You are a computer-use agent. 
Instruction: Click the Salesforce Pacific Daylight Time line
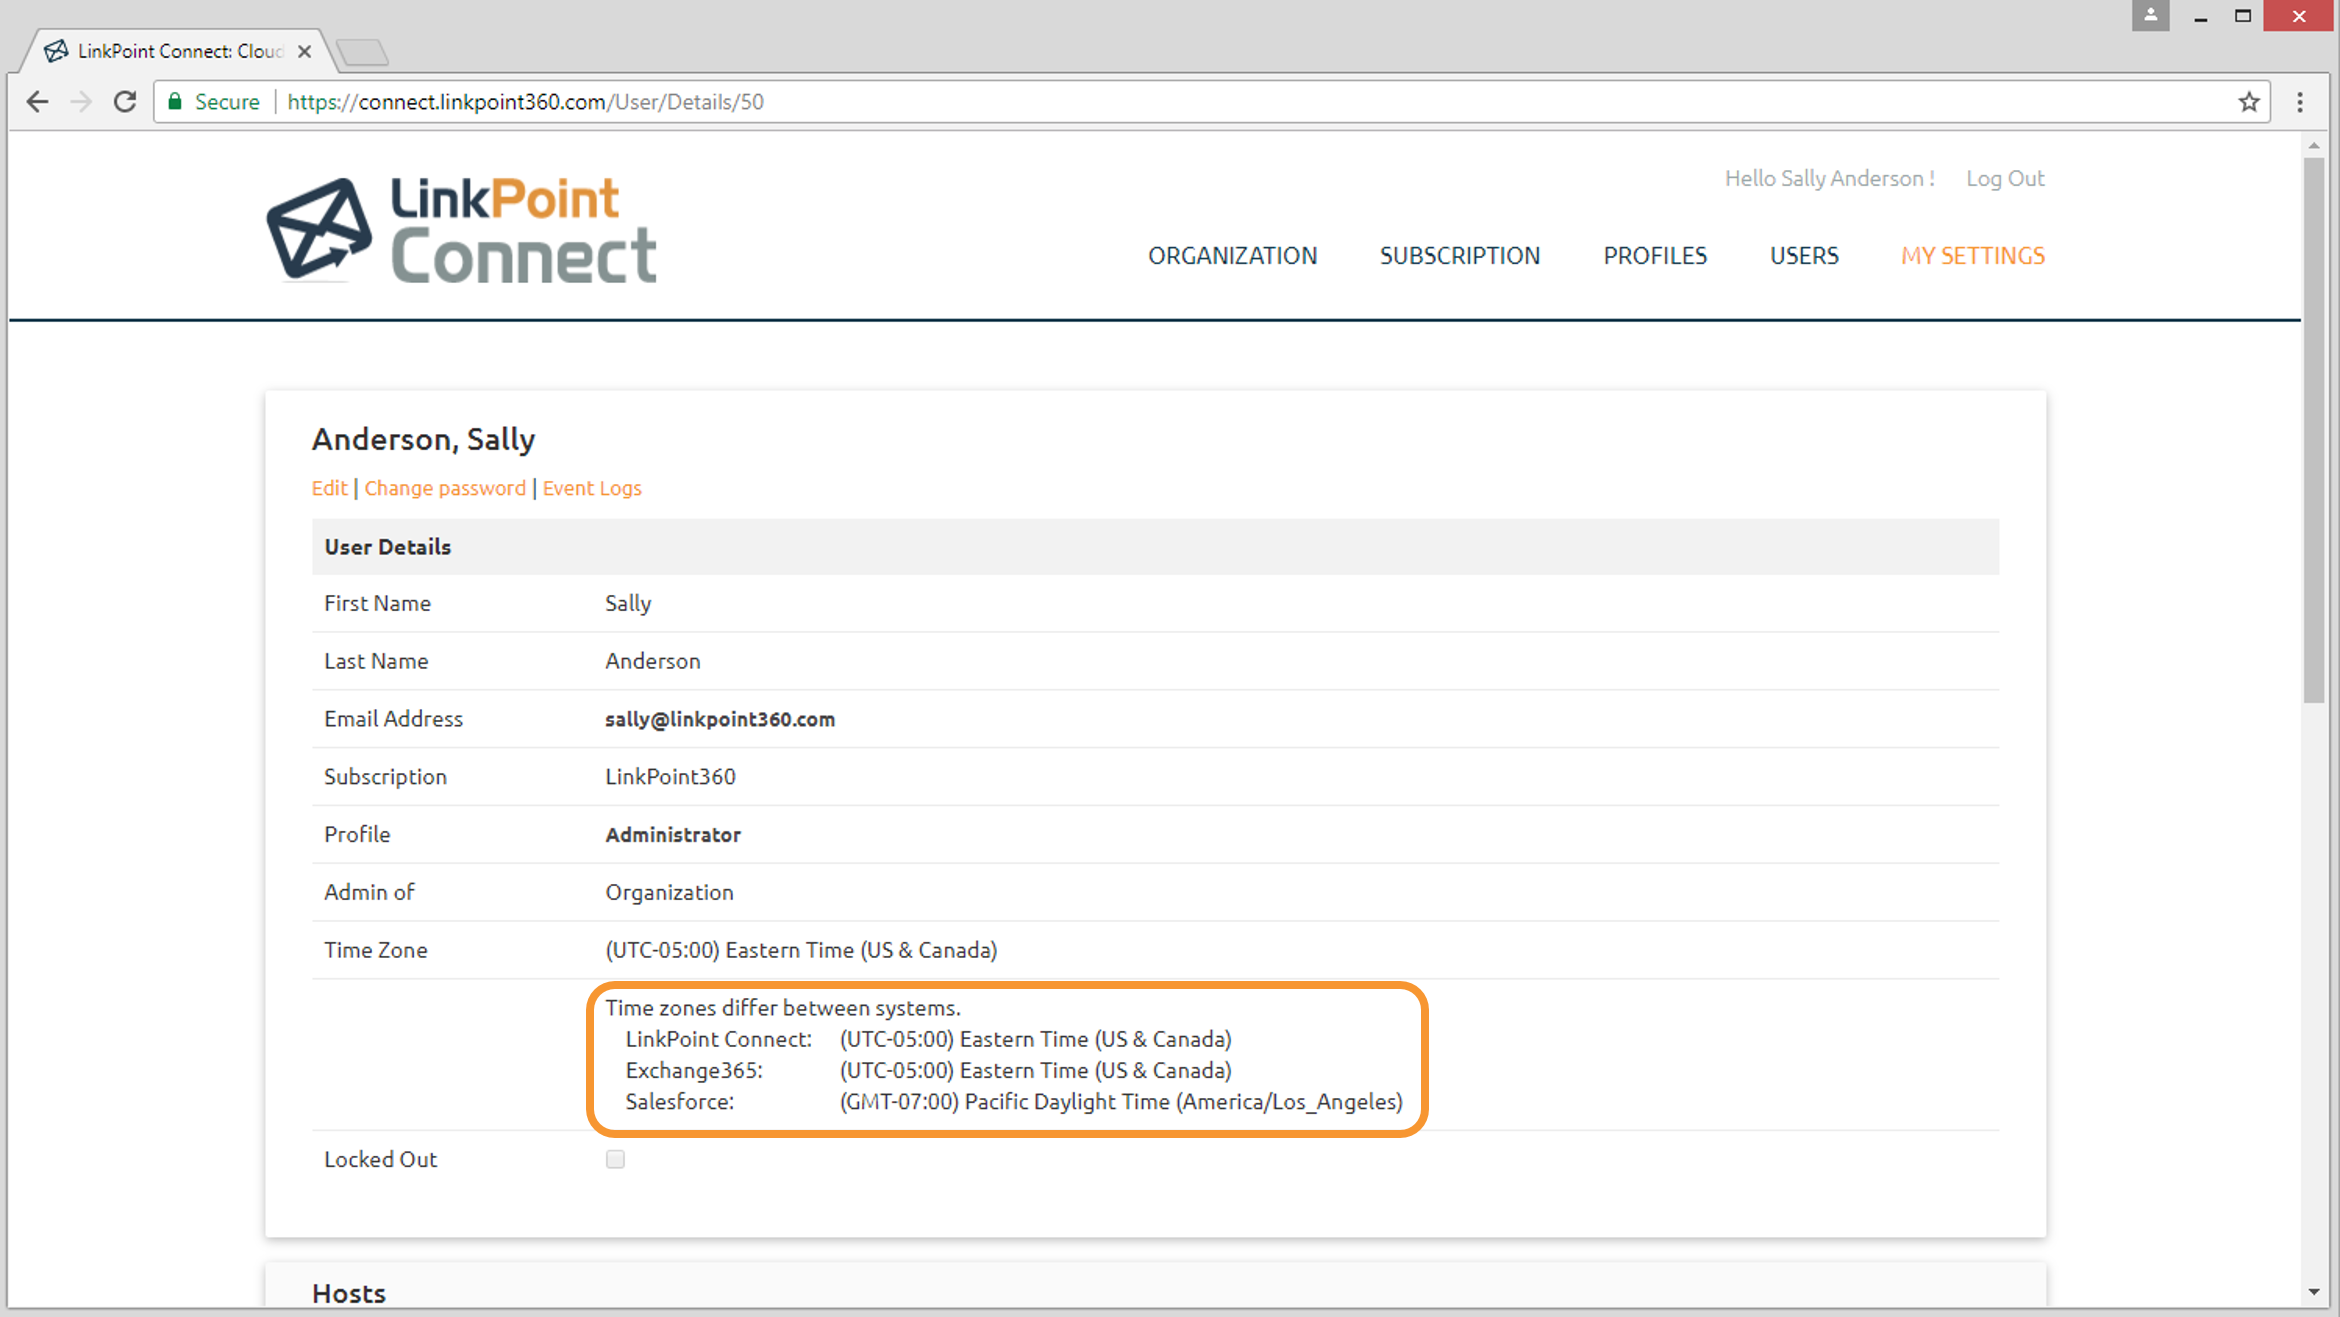[x=1014, y=1102]
